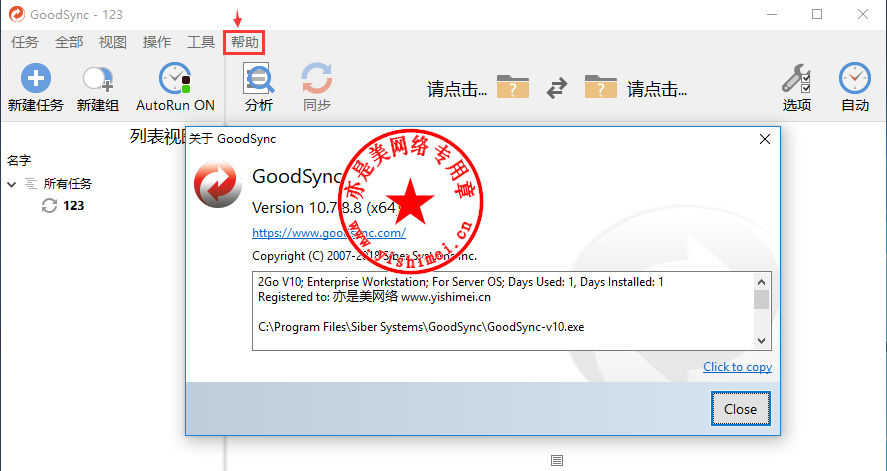887x471 pixels.
Task: Open the 操作 (Action) menu
Action: point(157,42)
